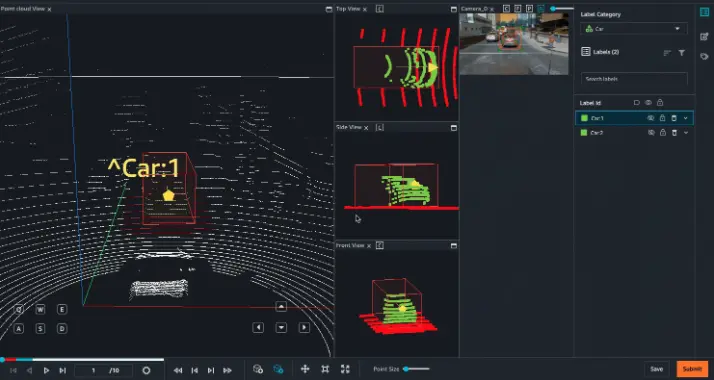This screenshot has height=380, width=714.
Task: Click the frame number input field
Action: tap(103, 370)
